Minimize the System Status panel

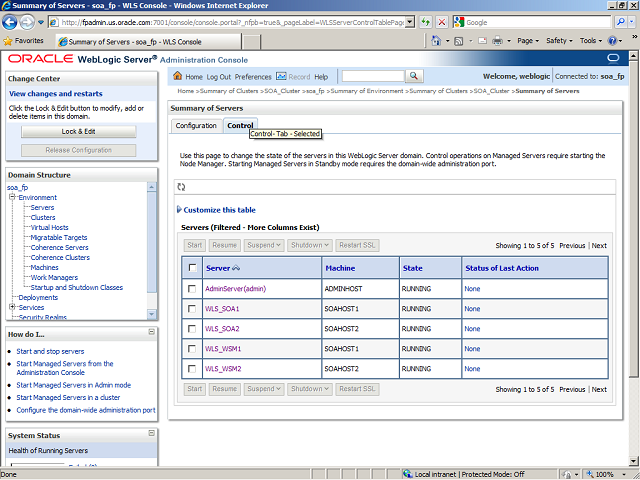152,435
